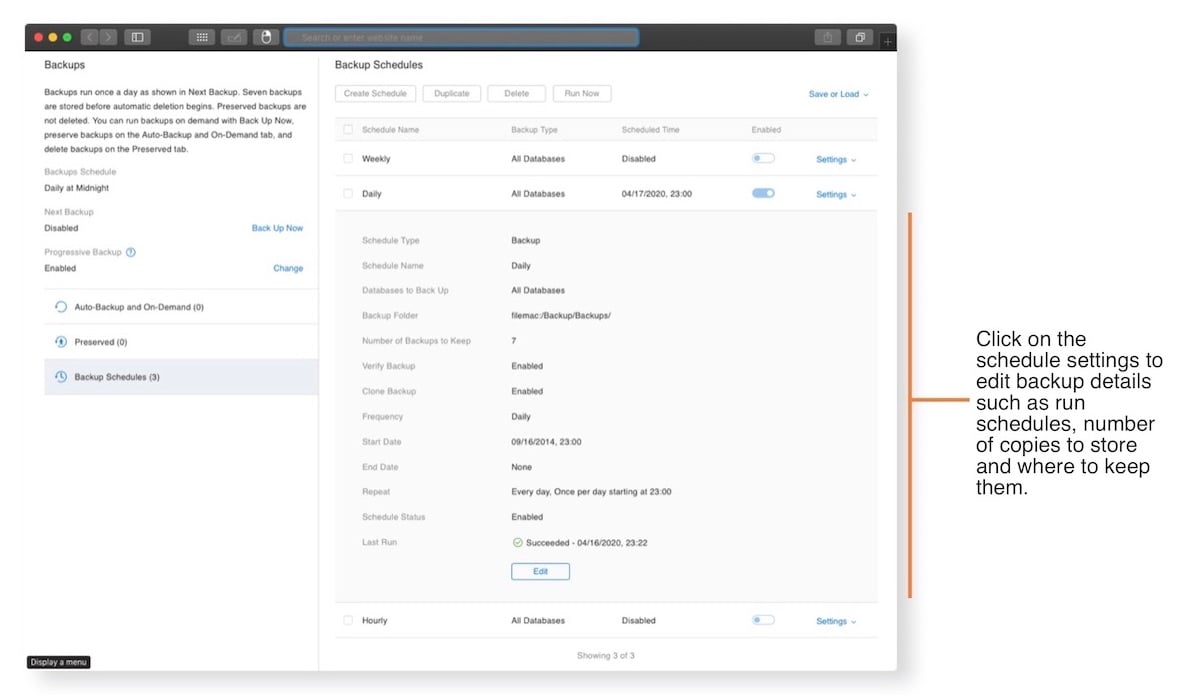Open Settings dropdown for the Weekly schedule
Image resolution: width=1193 pixels, height=695 pixels.
pos(835,159)
